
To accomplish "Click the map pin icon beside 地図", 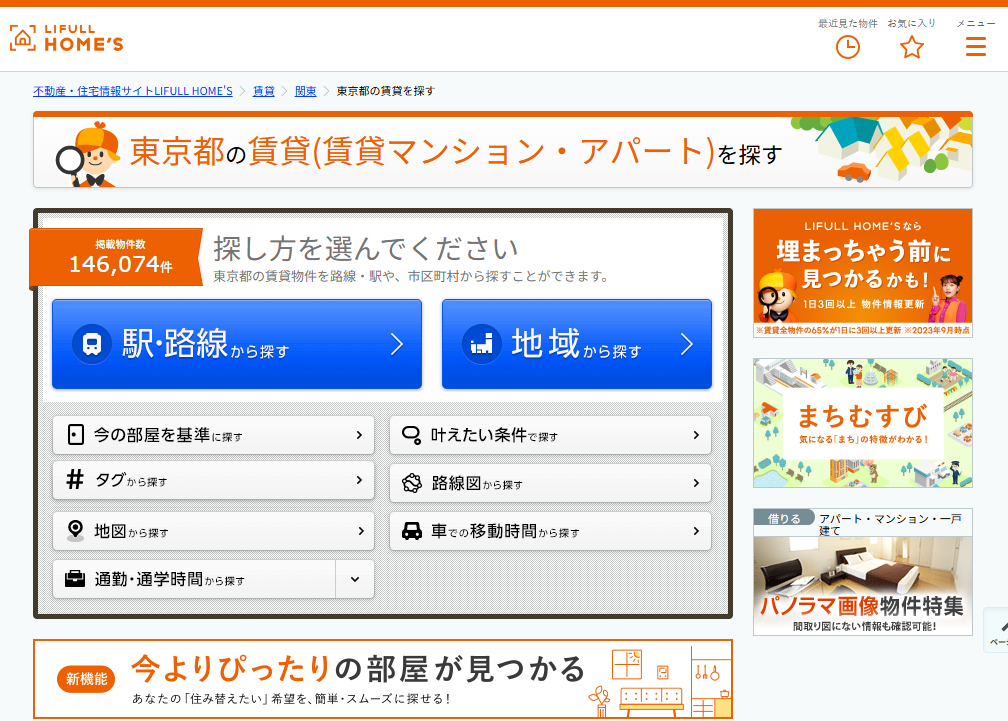I will point(76,531).
